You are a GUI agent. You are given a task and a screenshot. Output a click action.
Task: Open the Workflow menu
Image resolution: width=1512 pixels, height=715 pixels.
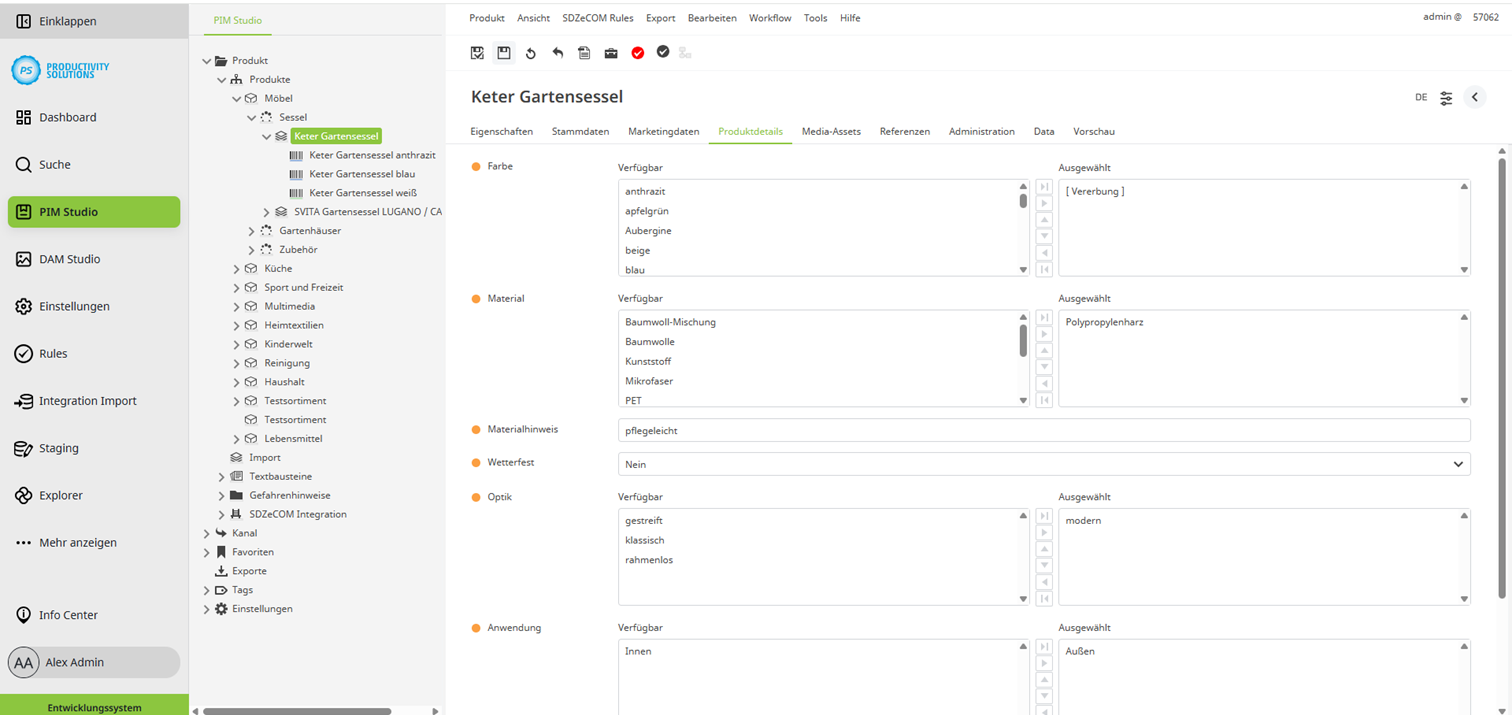click(769, 18)
